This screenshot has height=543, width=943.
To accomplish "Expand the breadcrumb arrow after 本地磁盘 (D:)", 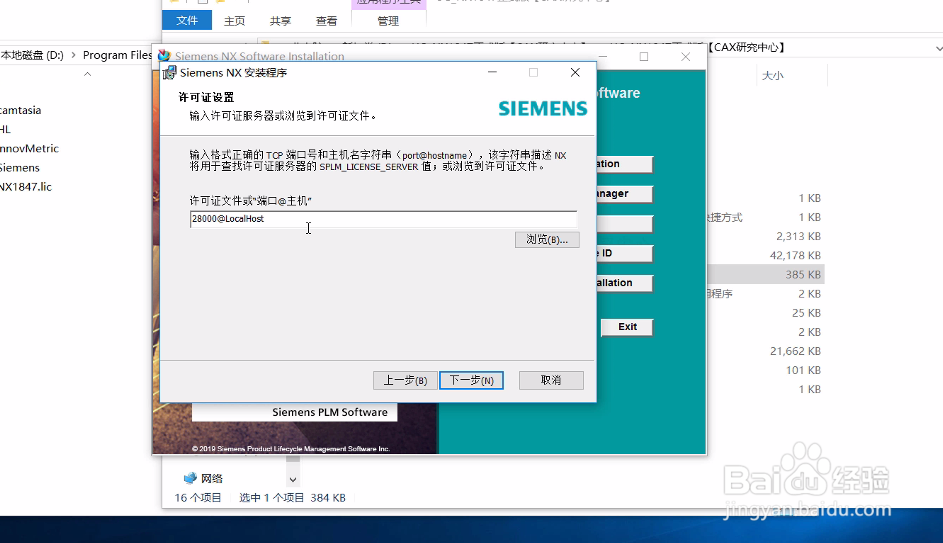I will pos(73,55).
